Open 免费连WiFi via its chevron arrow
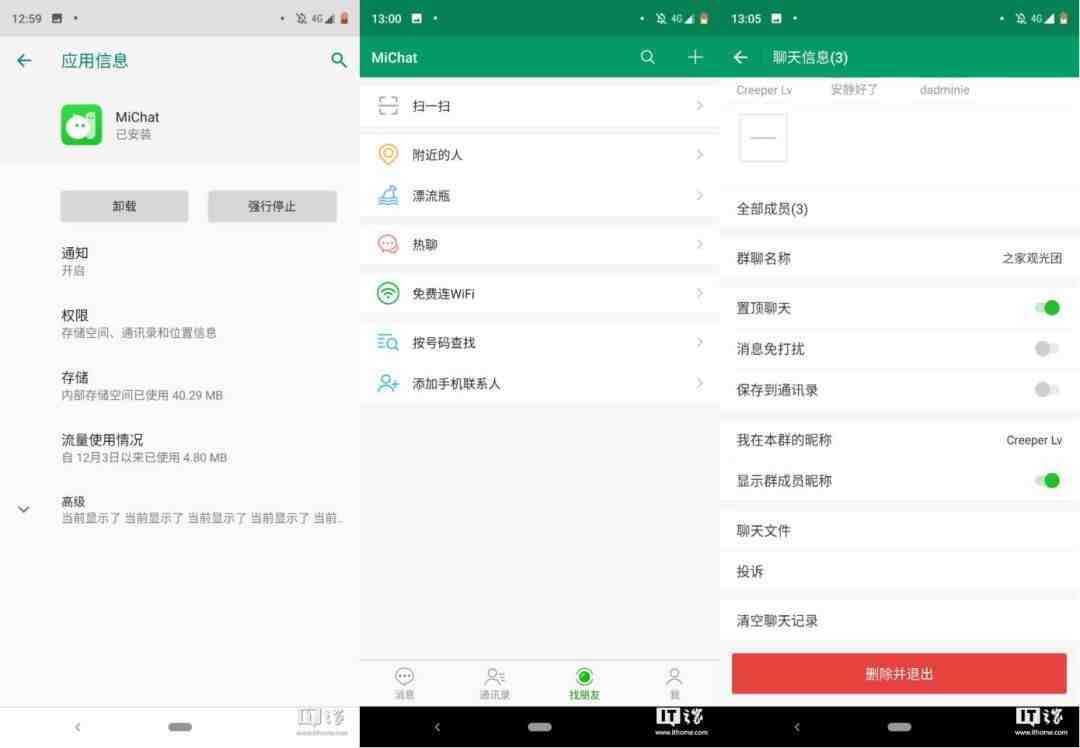 (x=699, y=293)
